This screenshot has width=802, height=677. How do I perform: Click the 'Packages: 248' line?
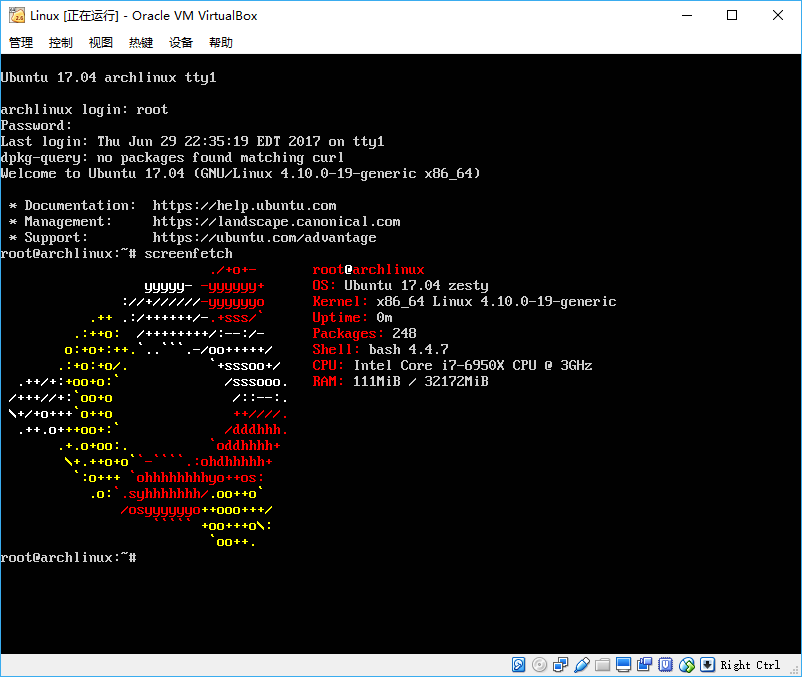(364, 333)
